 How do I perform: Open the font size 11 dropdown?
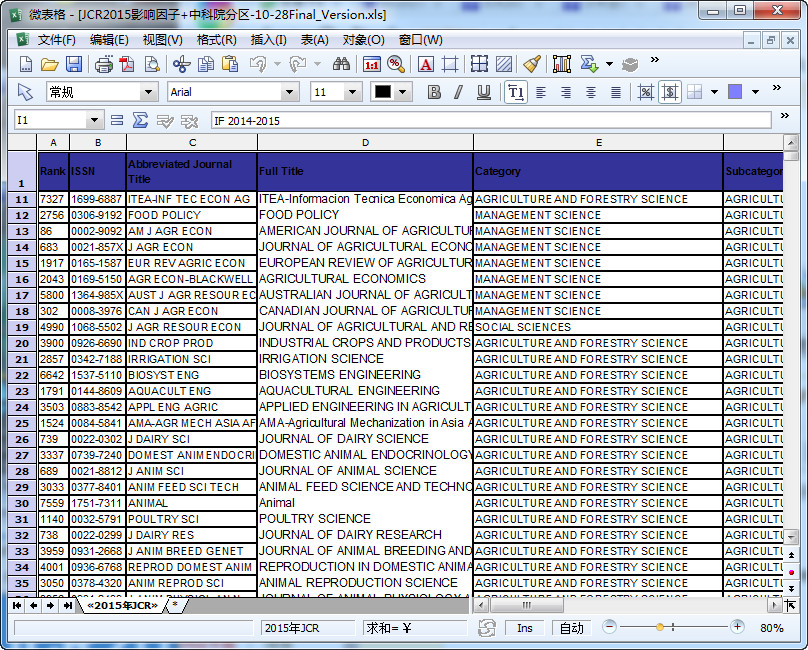(x=352, y=92)
